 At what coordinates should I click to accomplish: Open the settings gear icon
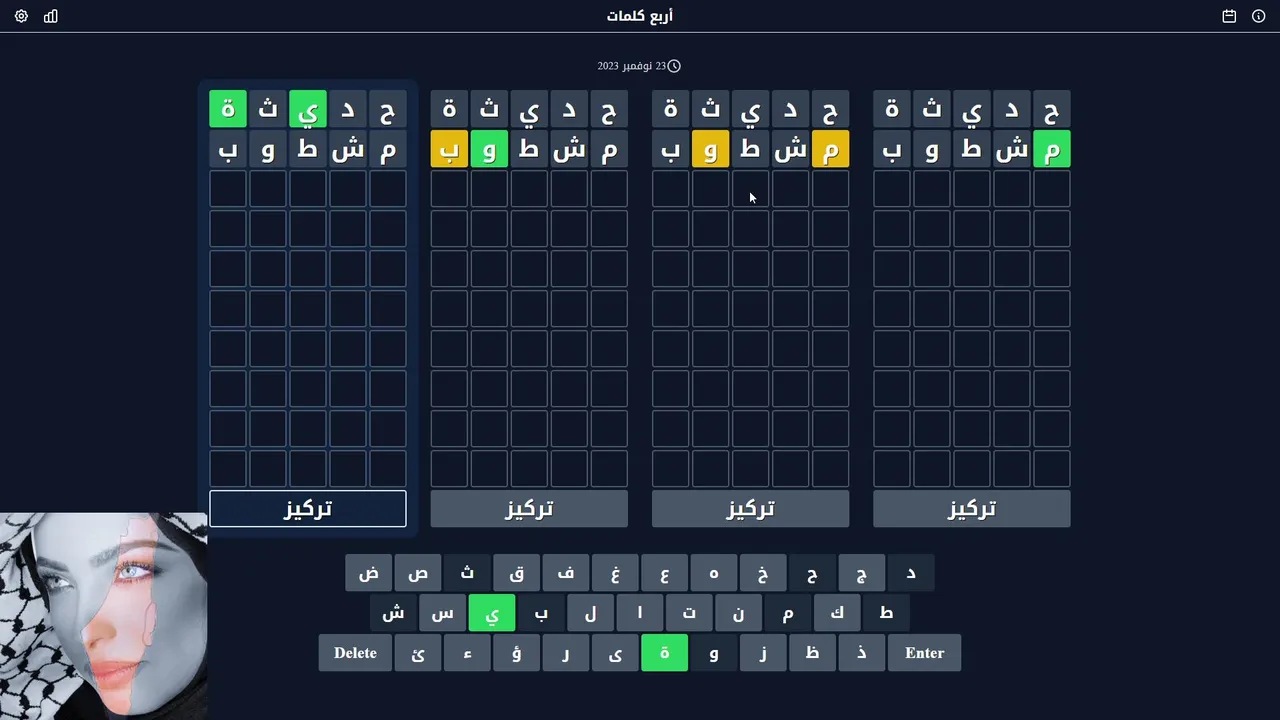tap(21, 16)
